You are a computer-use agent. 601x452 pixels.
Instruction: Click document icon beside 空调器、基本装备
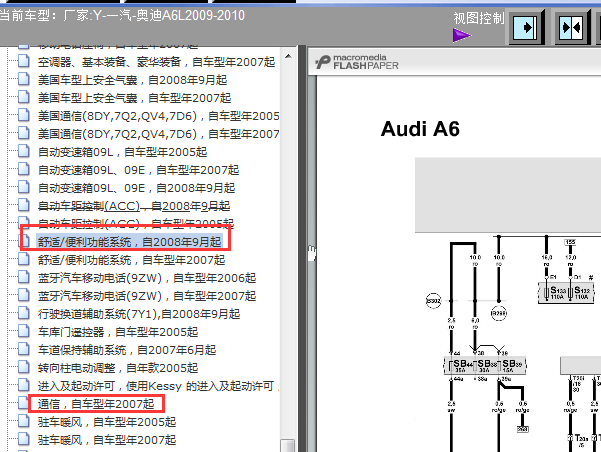pos(24,61)
